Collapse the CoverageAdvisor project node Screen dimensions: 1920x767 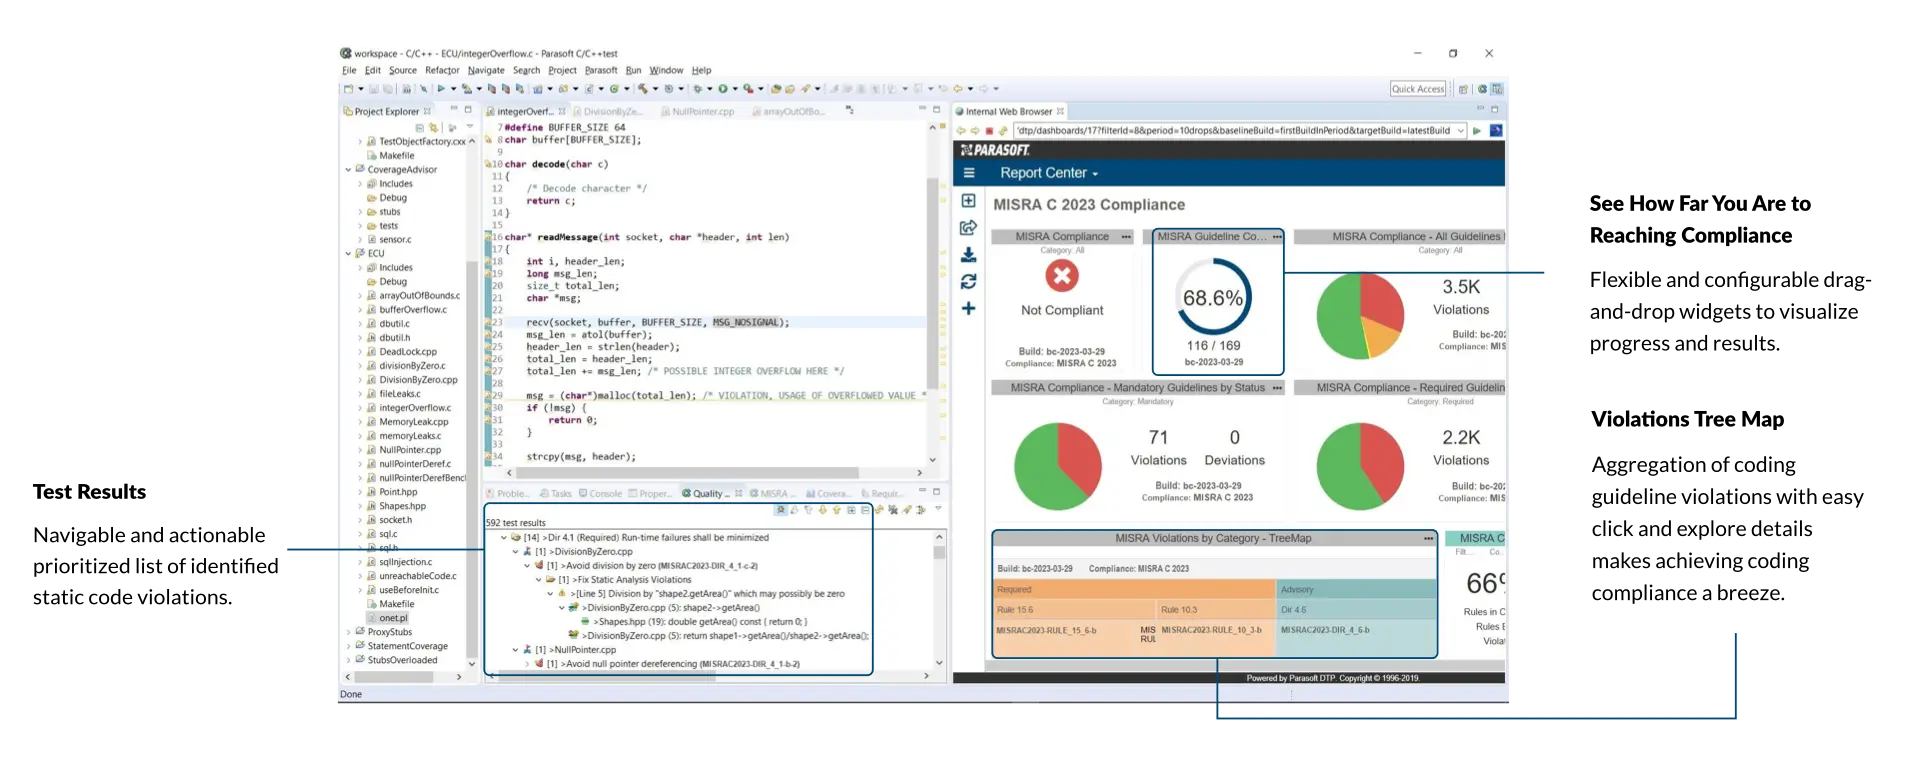click(x=349, y=170)
